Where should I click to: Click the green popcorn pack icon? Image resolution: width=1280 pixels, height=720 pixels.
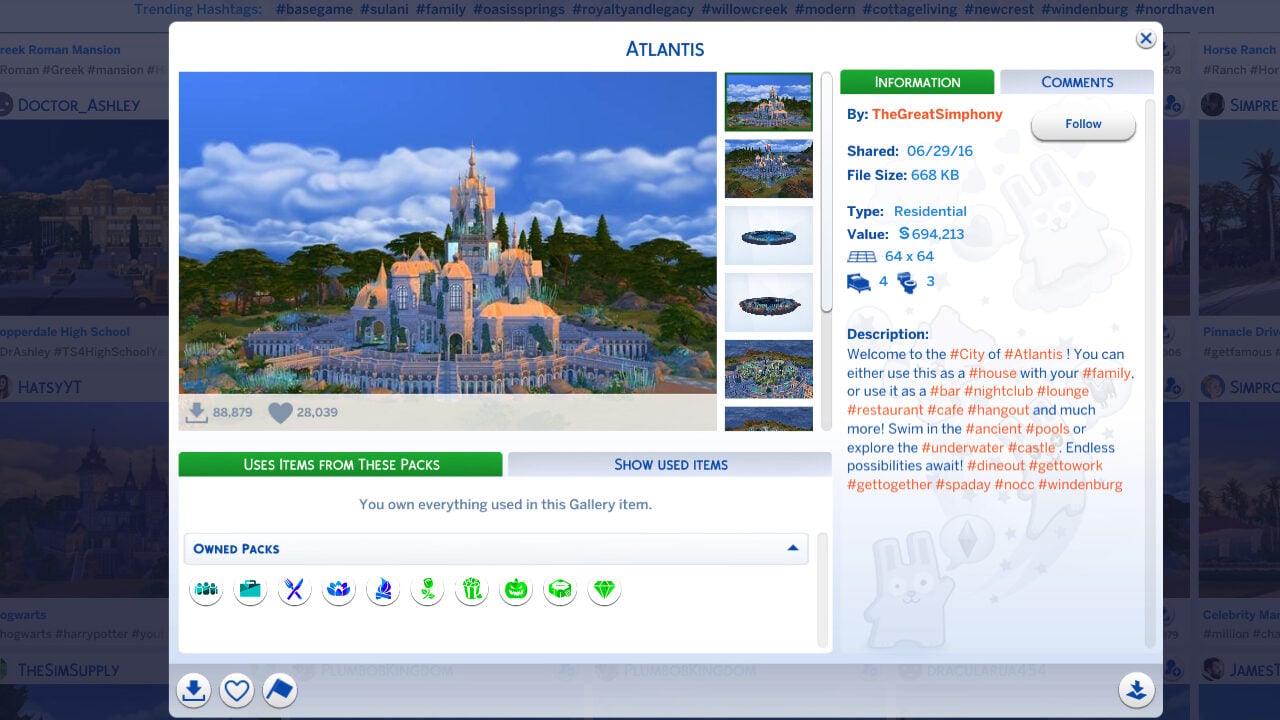(472, 590)
